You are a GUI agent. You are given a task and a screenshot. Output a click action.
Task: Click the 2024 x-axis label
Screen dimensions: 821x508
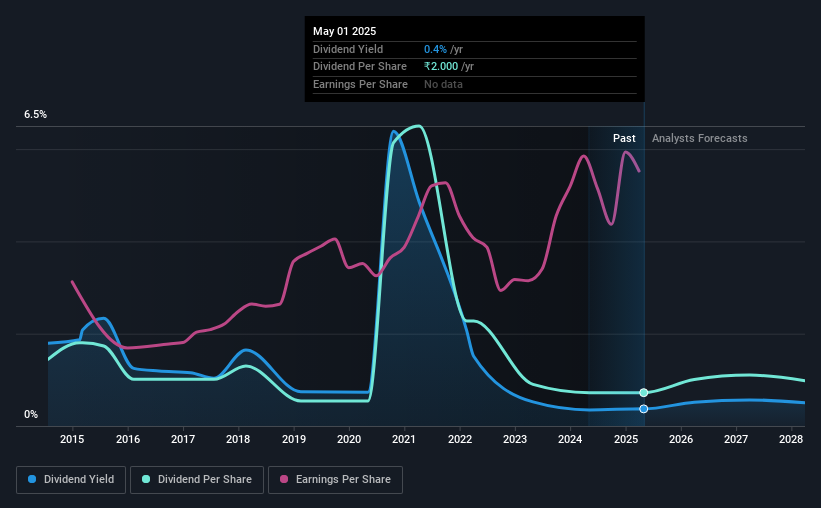[570, 439]
